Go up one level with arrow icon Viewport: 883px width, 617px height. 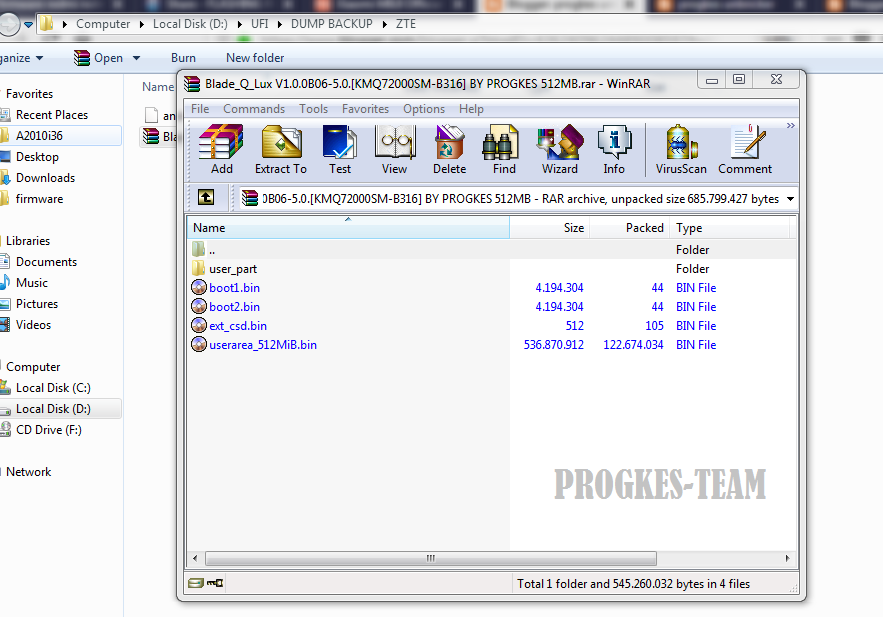[206, 198]
